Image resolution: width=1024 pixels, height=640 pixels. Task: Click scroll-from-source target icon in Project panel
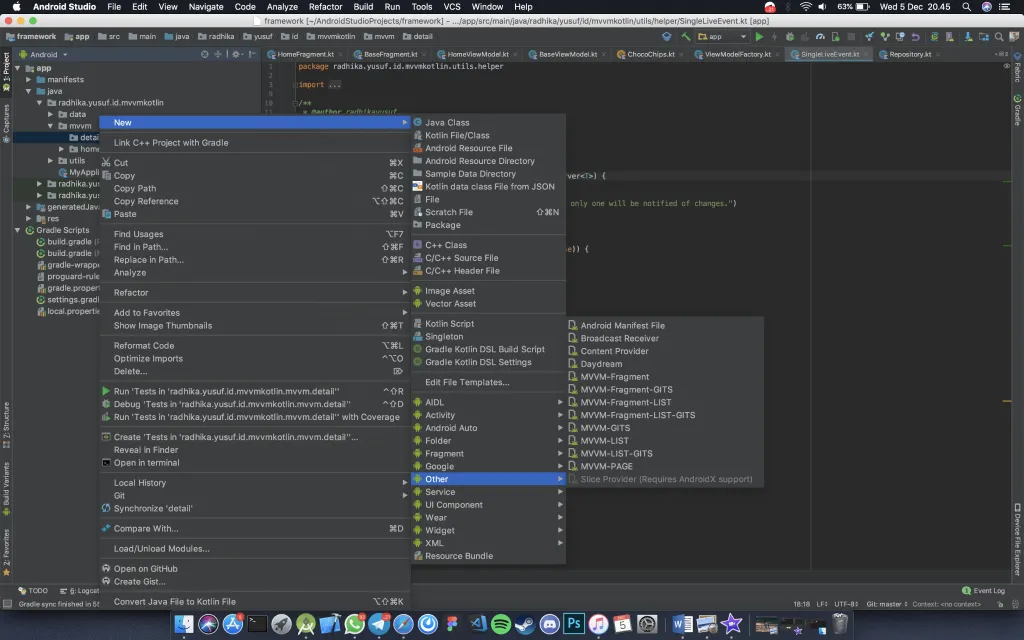(x=204, y=54)
